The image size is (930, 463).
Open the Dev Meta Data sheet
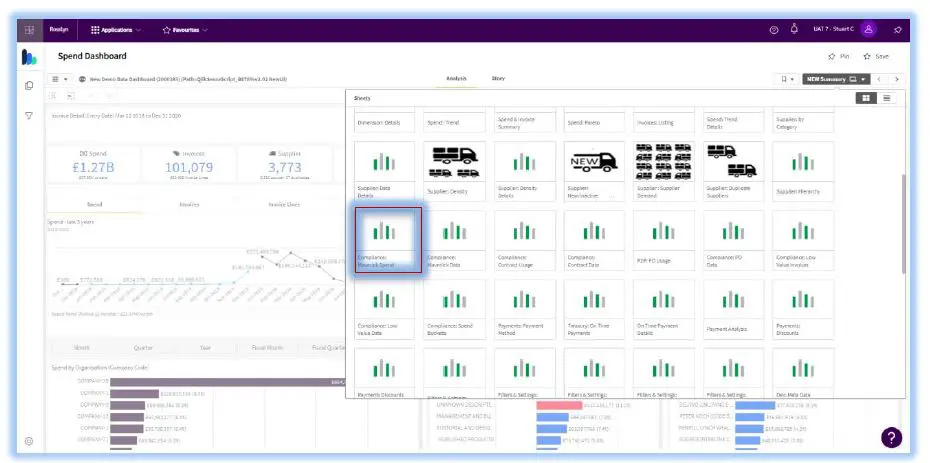[803, 373]
